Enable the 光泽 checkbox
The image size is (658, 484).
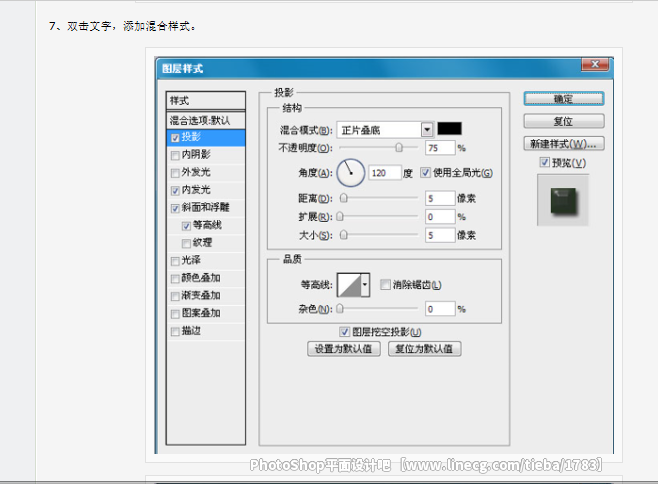coord(175,261)
